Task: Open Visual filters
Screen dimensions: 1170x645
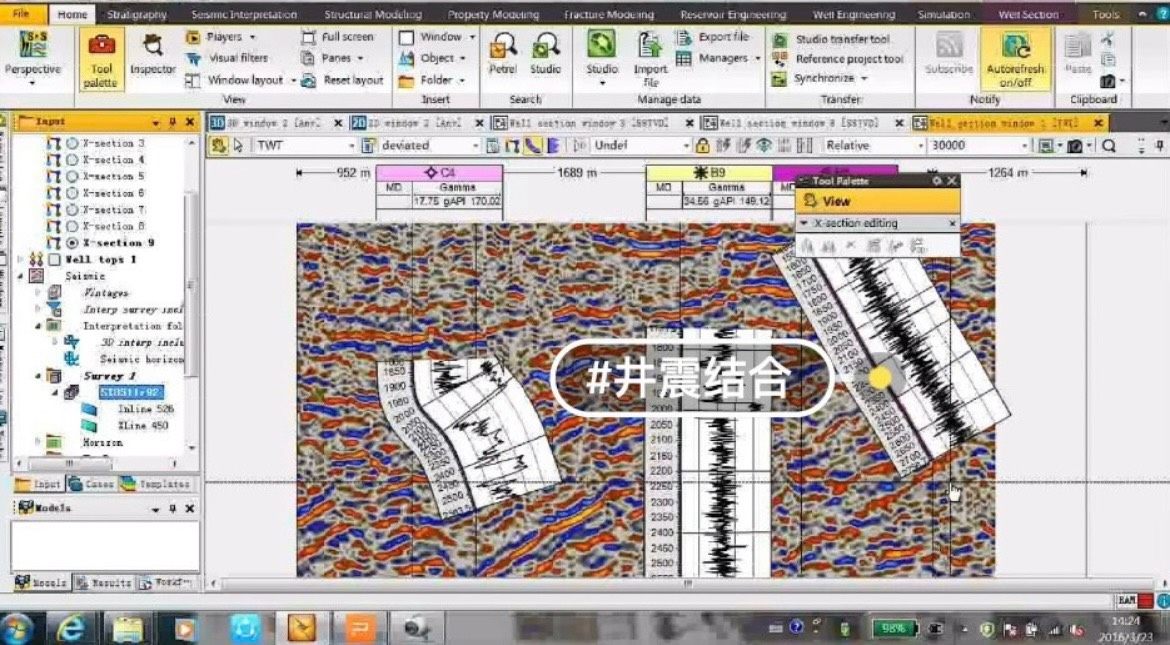Action: [227, 58]
